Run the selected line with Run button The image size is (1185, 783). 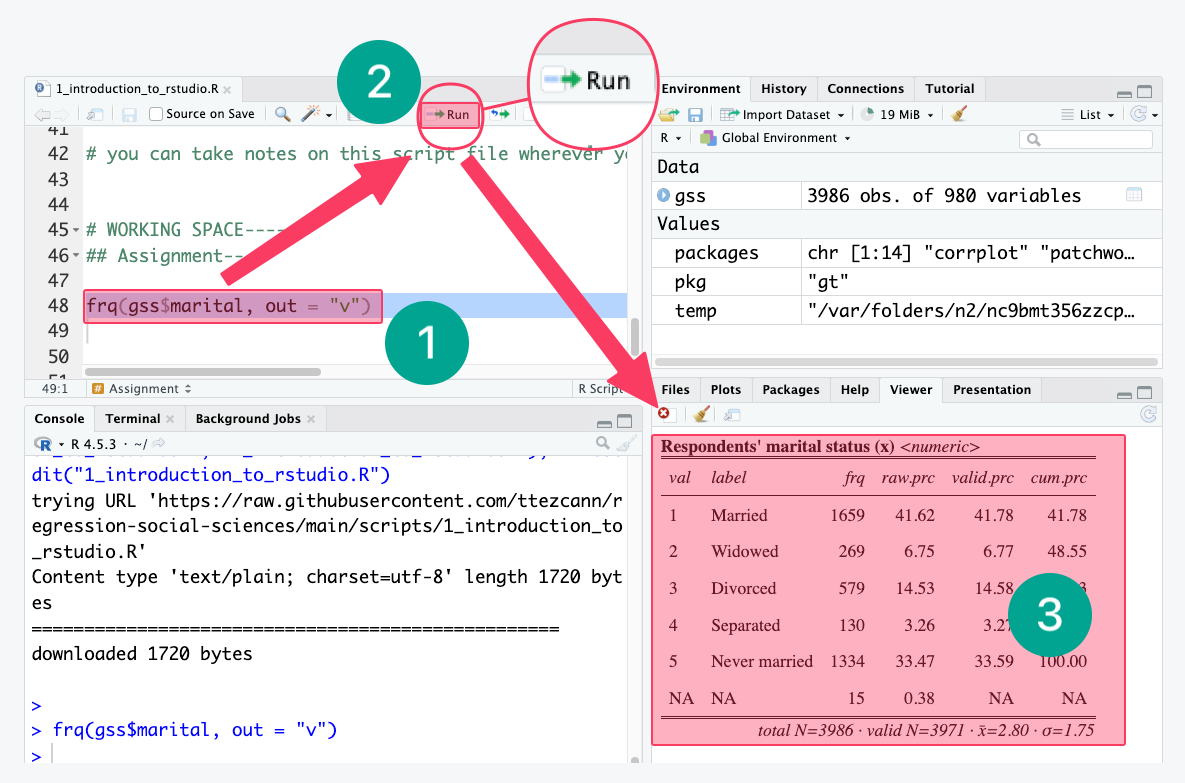point(449,115)
